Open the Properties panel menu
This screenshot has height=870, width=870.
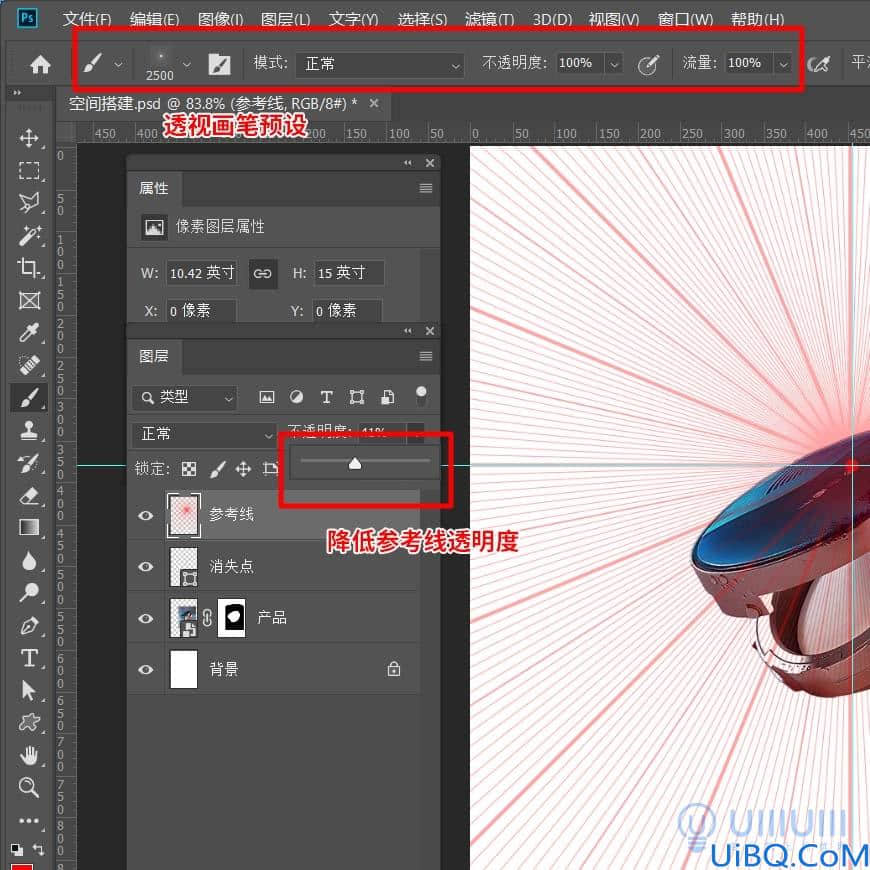coord(426,188)
